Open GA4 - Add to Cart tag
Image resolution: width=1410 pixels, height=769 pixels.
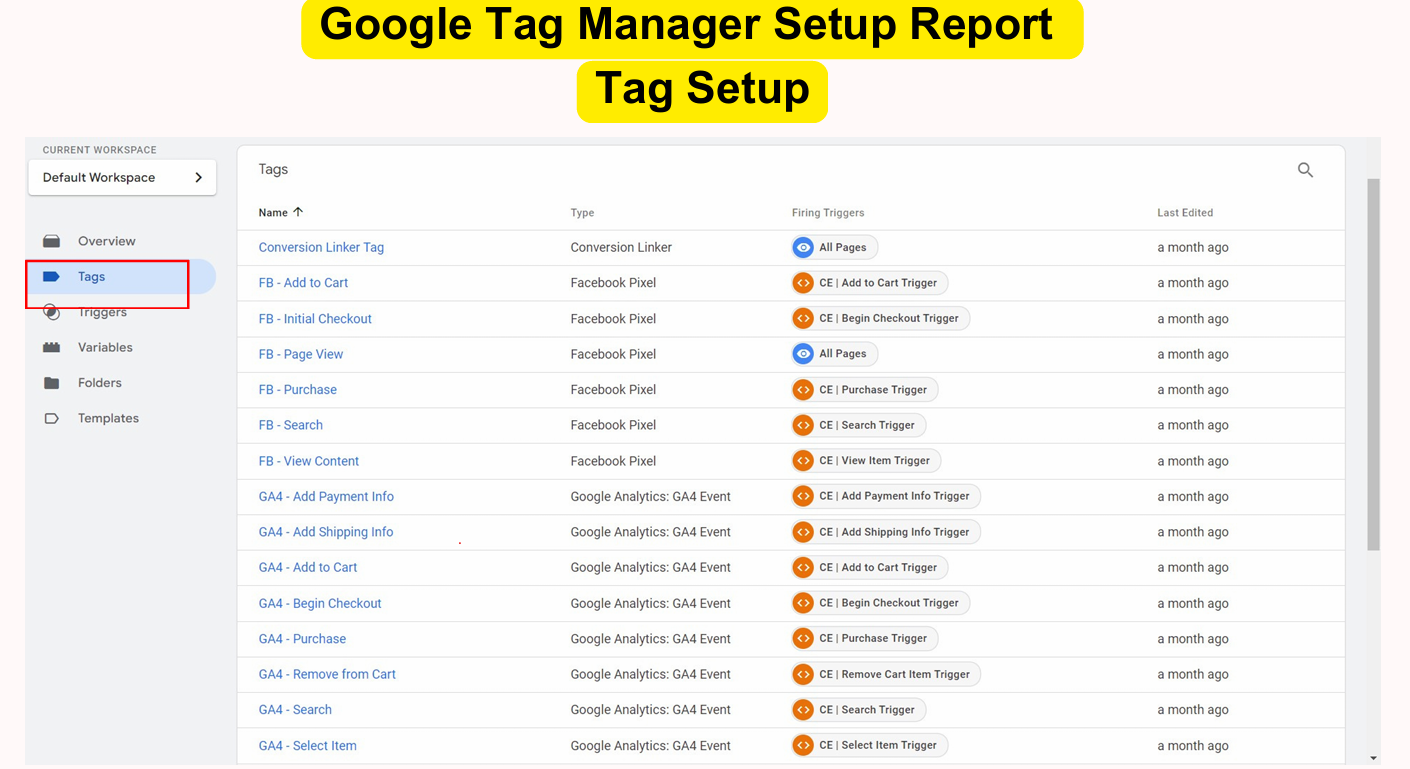tap(308, 567)
